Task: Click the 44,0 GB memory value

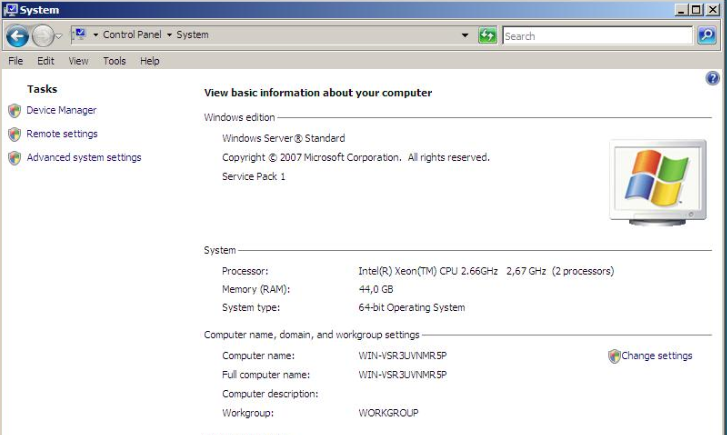Action: click(x=376, y=289)
